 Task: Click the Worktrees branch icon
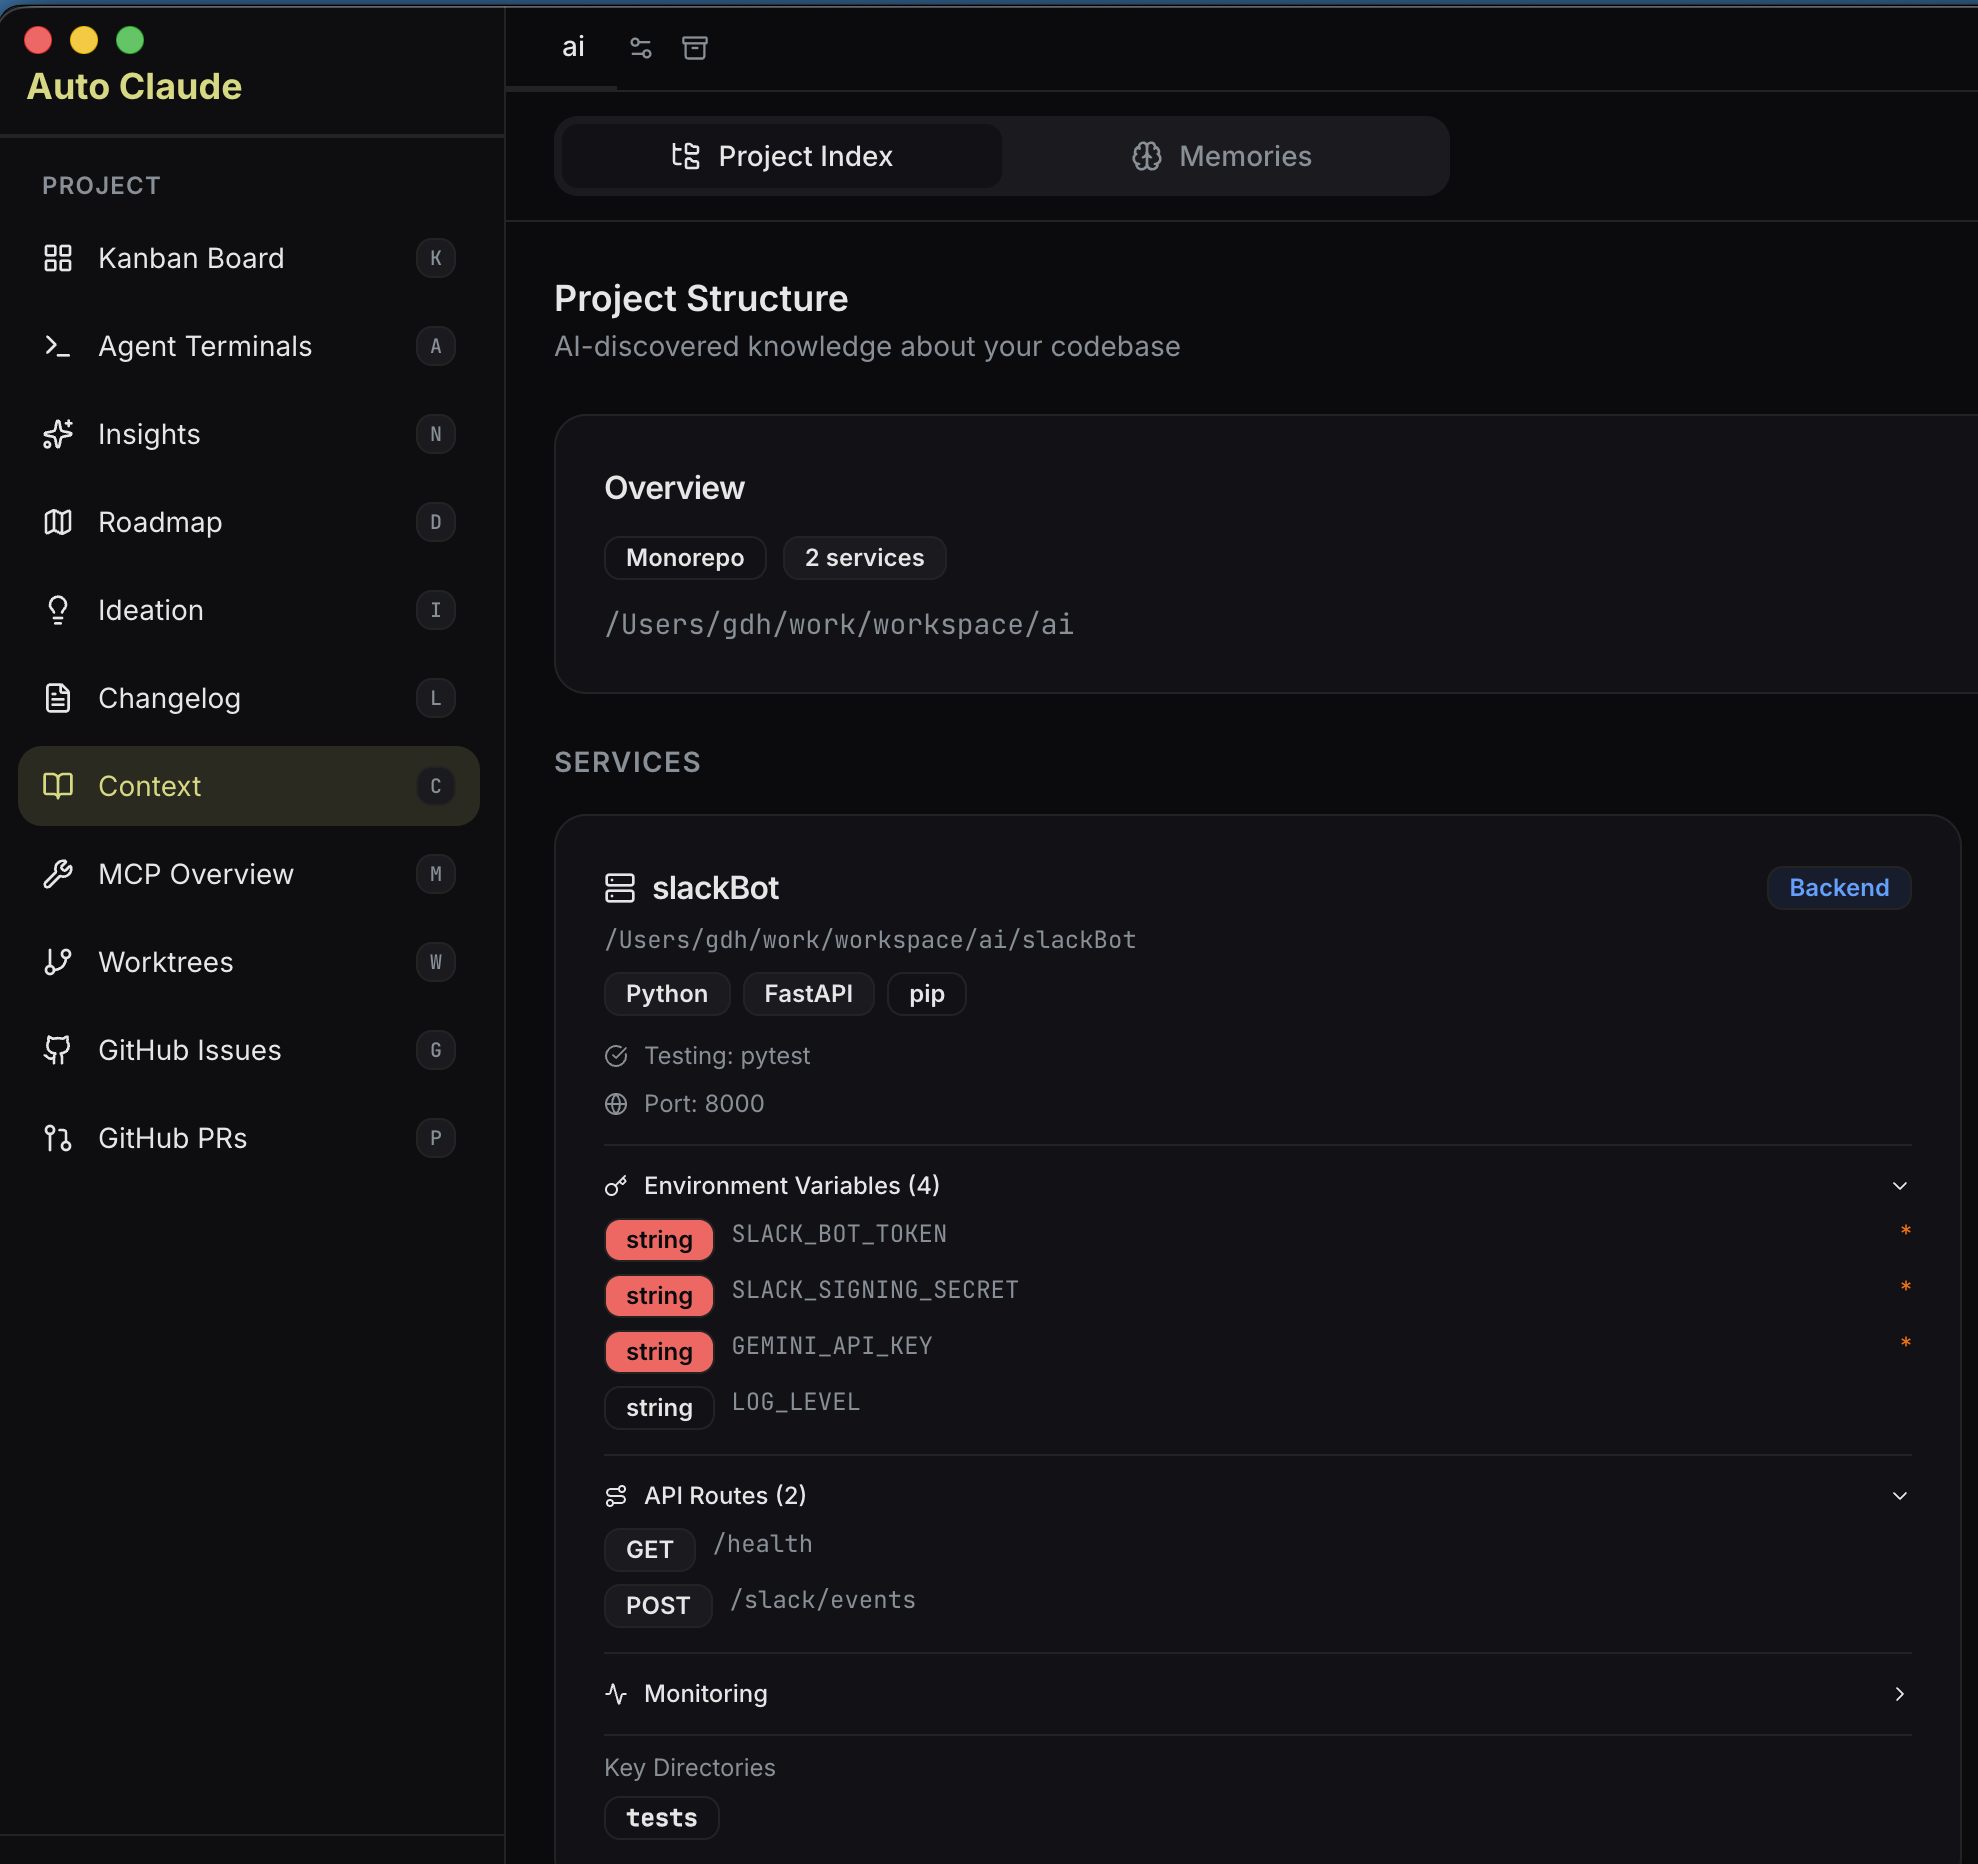tap(58, 962)
